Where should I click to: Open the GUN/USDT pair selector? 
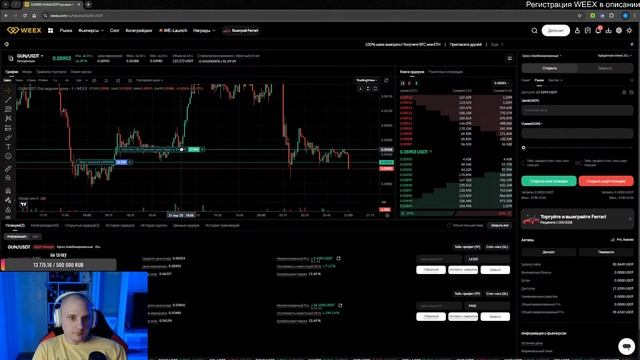30,56
